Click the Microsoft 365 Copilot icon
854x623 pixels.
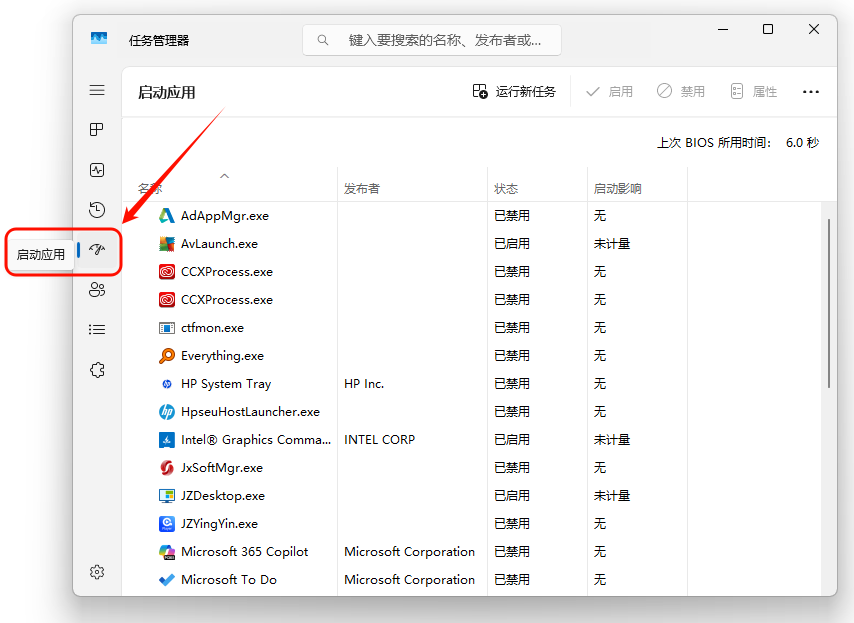167,552
